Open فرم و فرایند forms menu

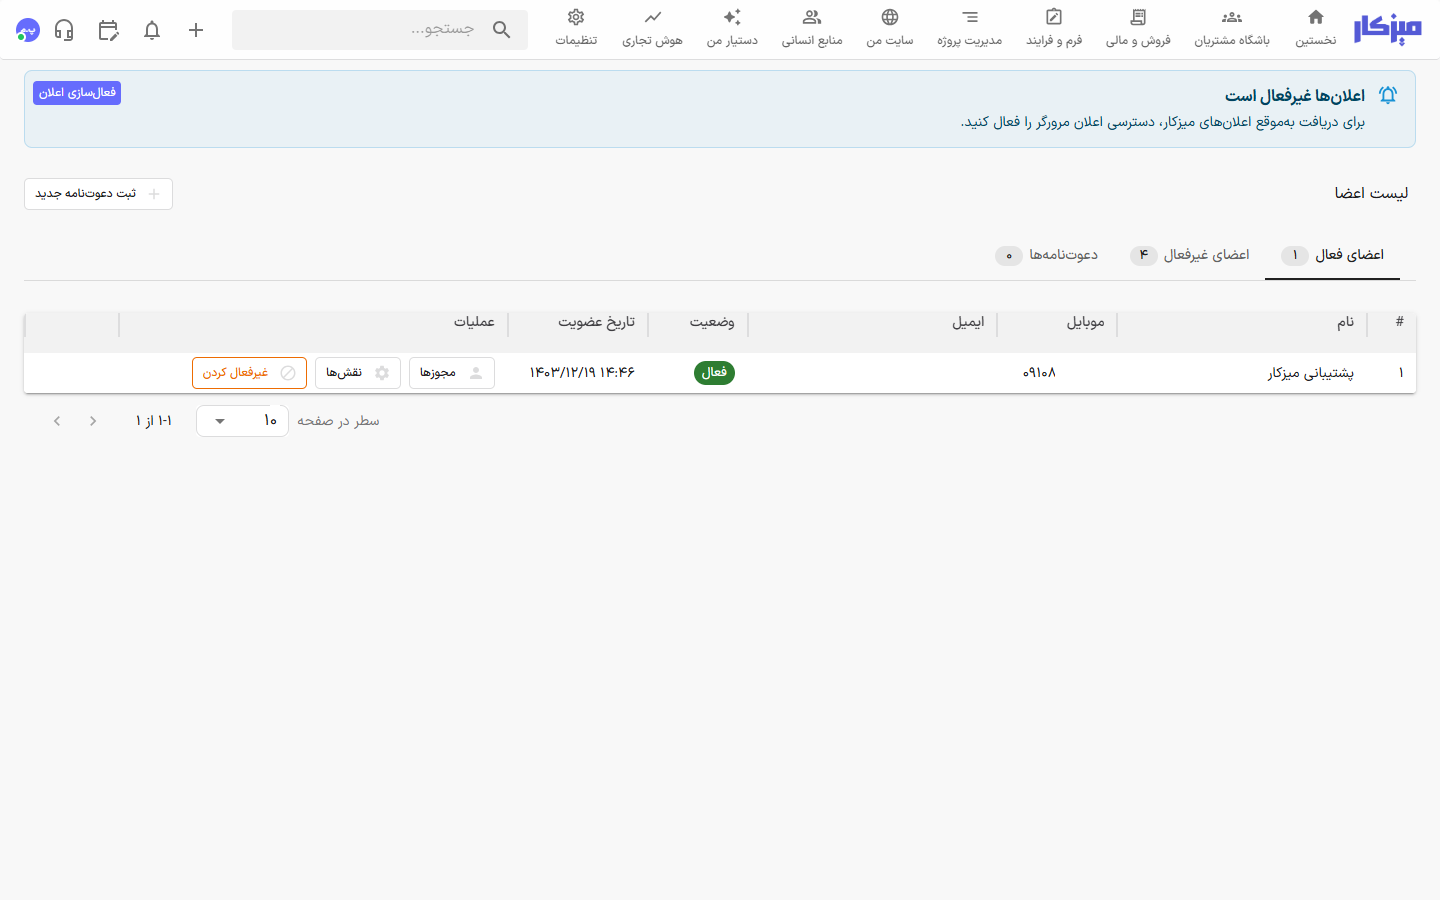(1054, 29)
